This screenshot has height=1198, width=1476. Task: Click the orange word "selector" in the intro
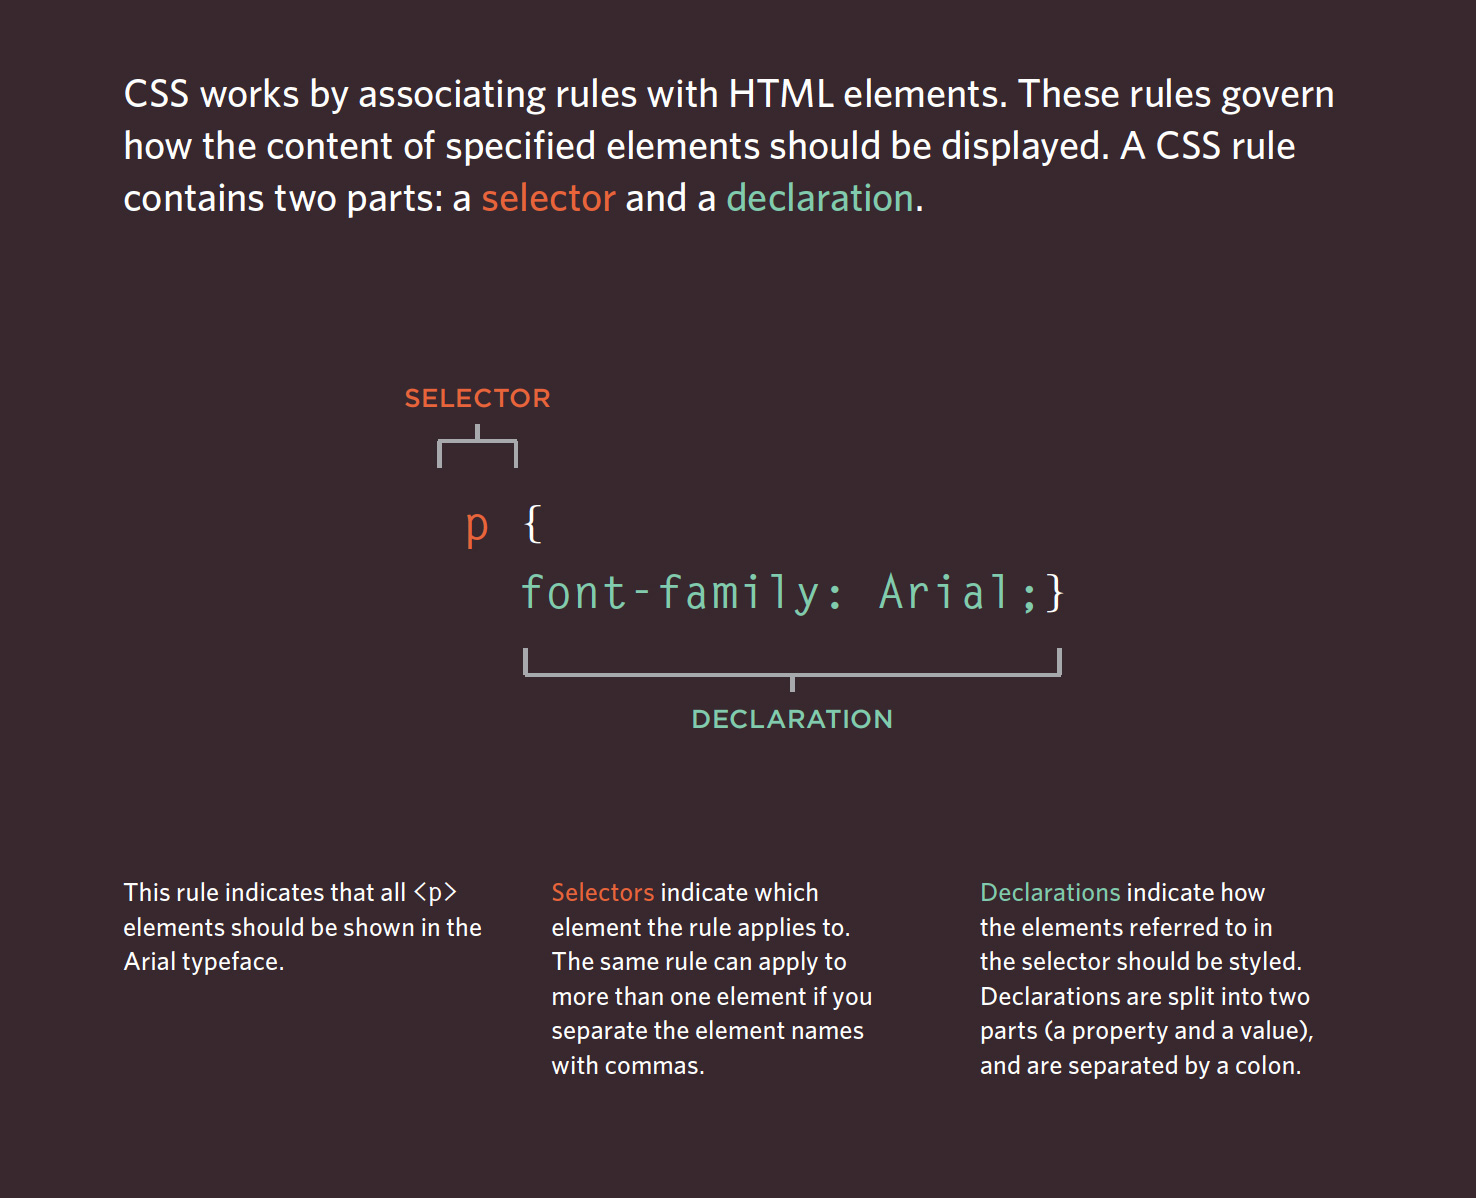coord(548,198)
